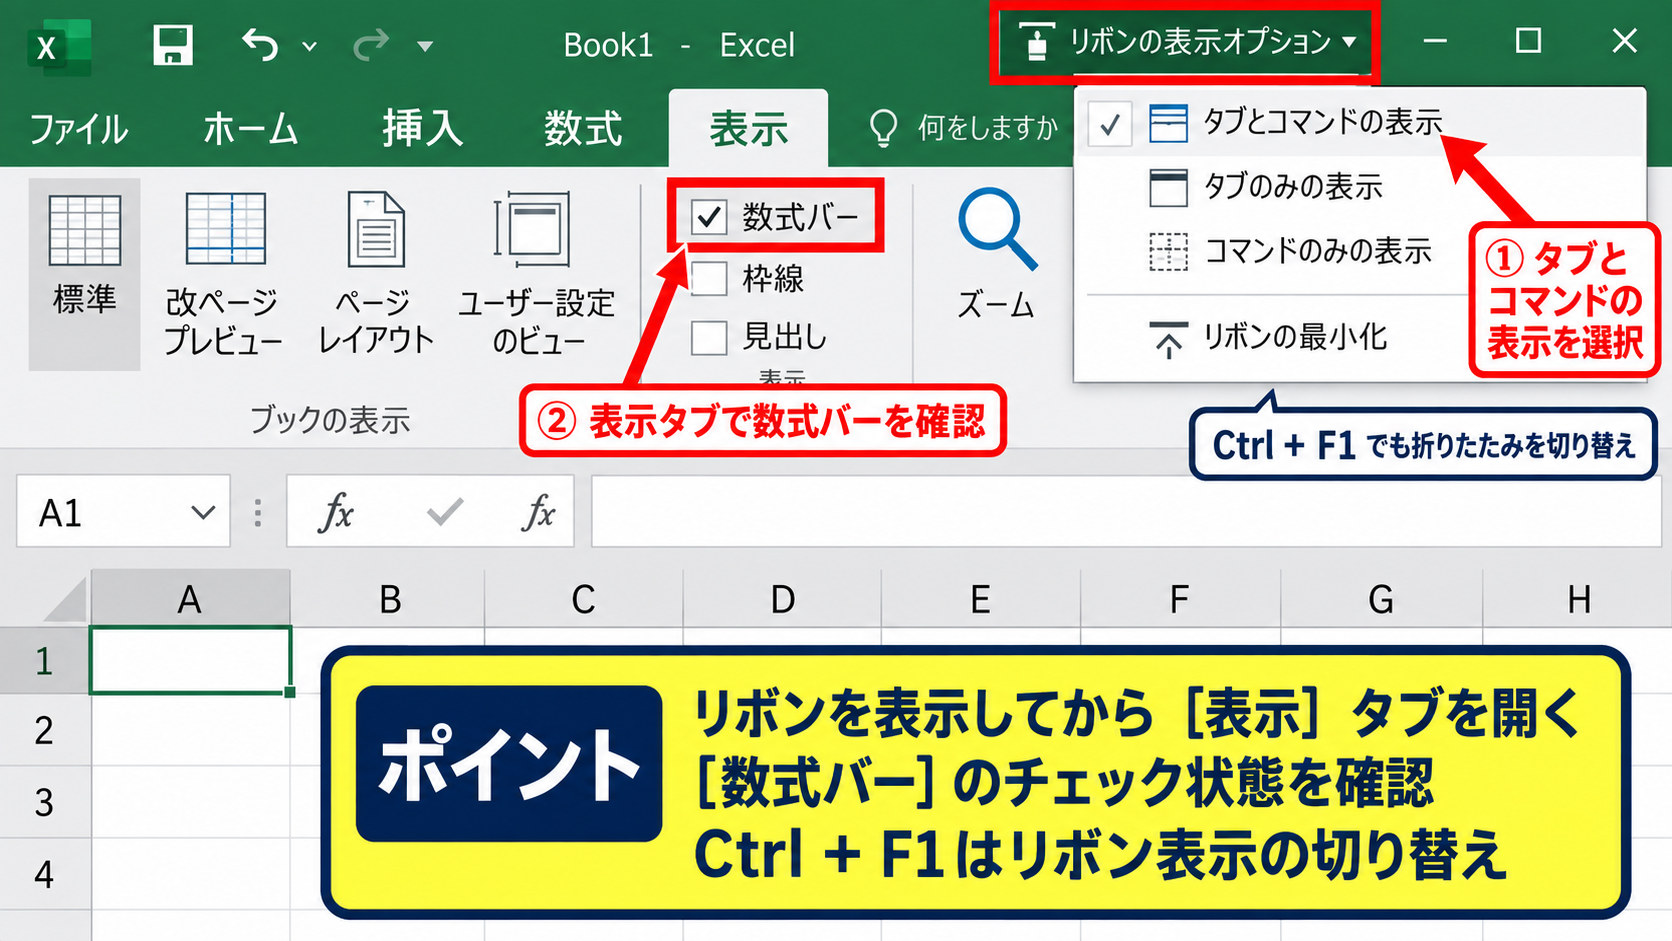Select column A header
The image size is (1672, 941).
click(190, 600)
